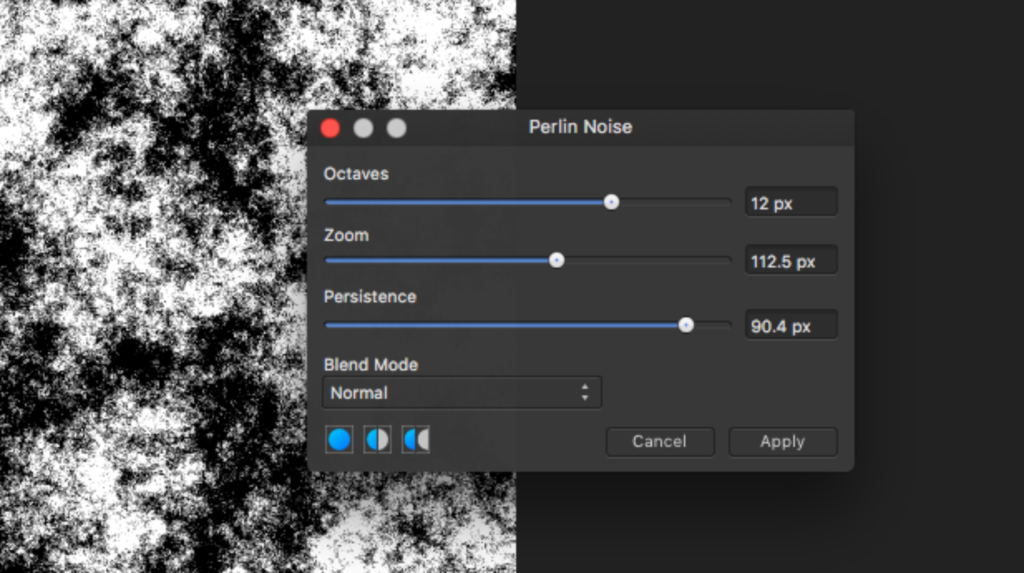This screenshot has height=573, width=1024.
Task: Open the Blend Mode dropdown
Action: (462, 393)
